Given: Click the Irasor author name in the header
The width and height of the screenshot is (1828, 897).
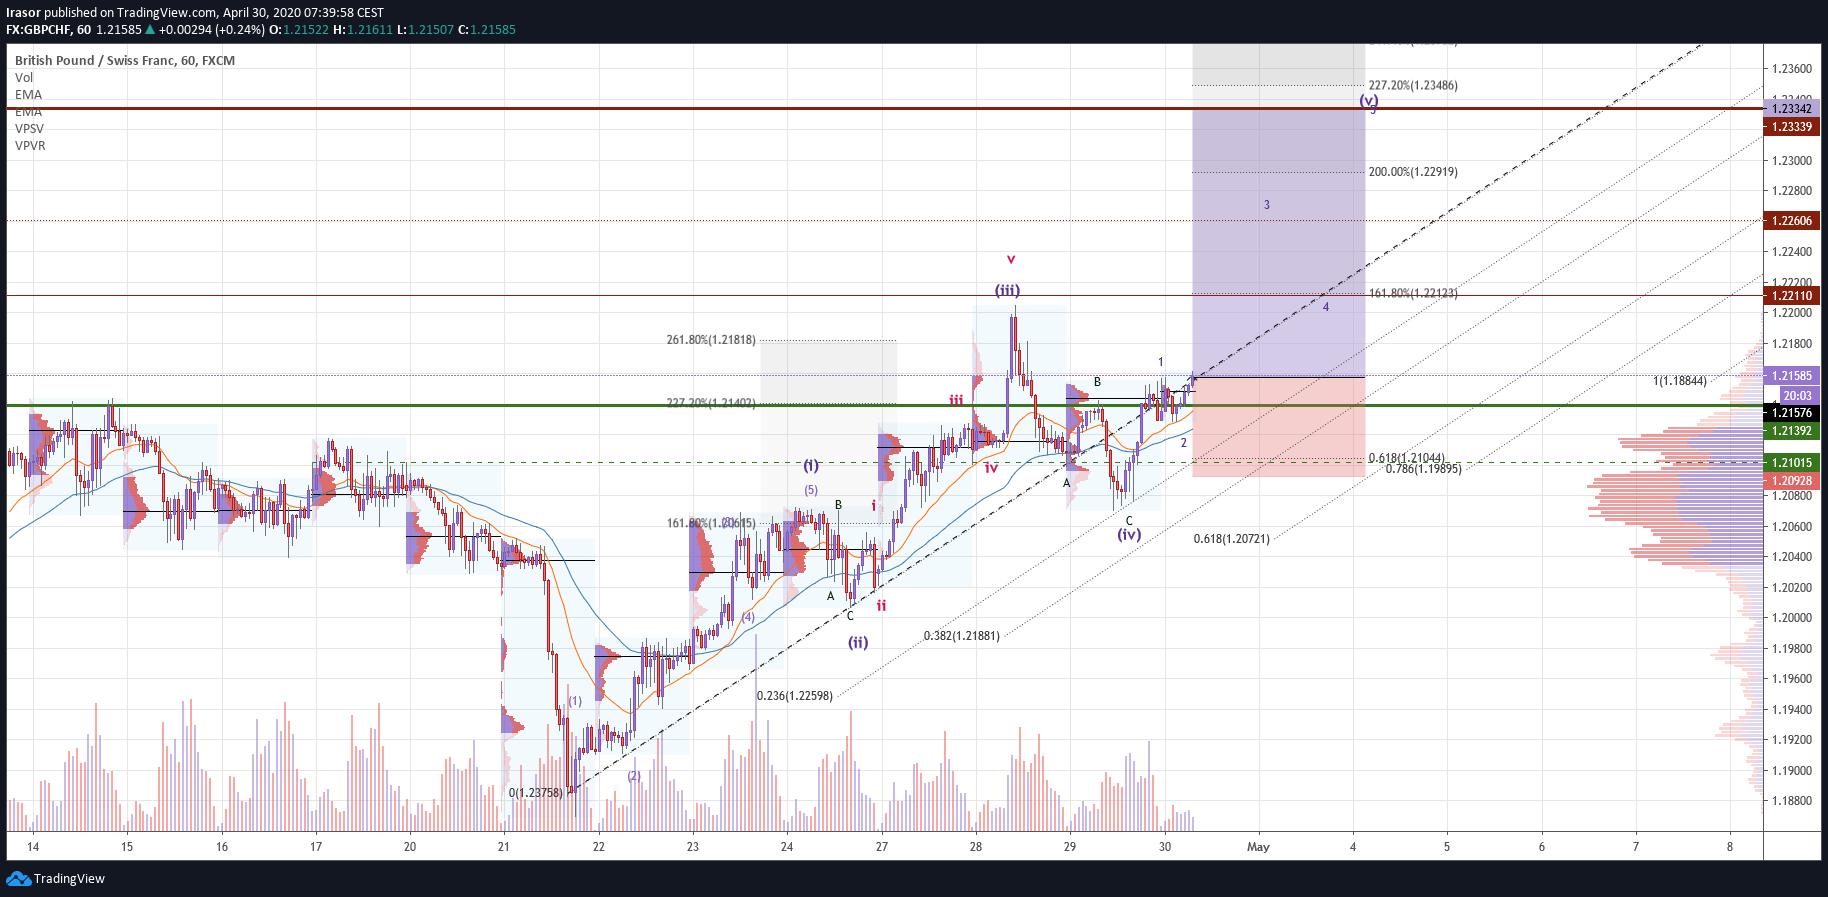Looking at the screenshot, I should (x=23, y=13).
